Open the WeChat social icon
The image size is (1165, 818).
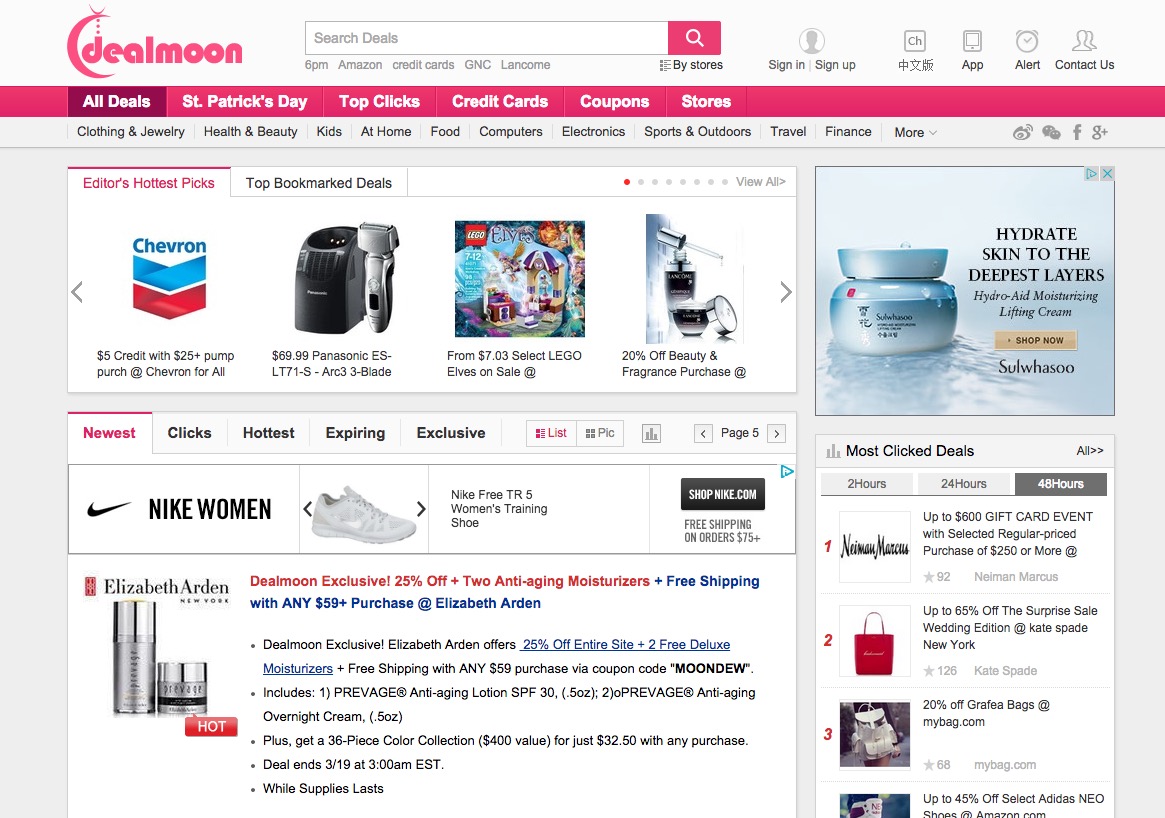point(1051,133)
